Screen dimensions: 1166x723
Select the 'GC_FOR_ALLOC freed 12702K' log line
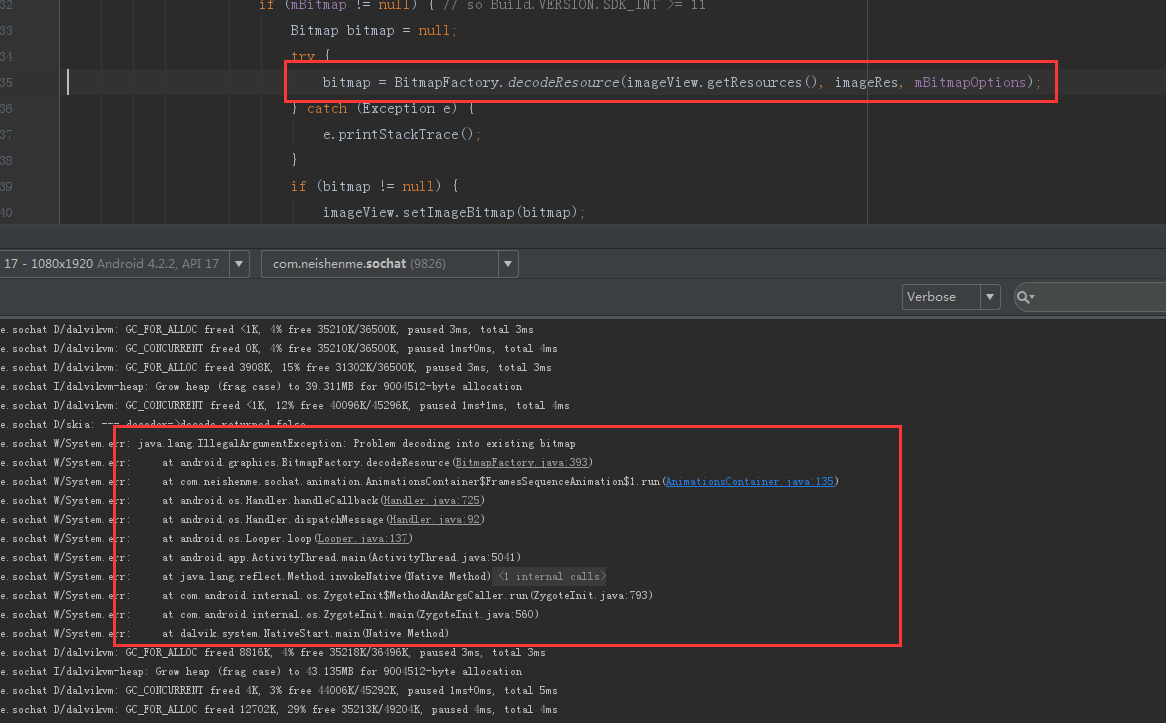(279, 710)
